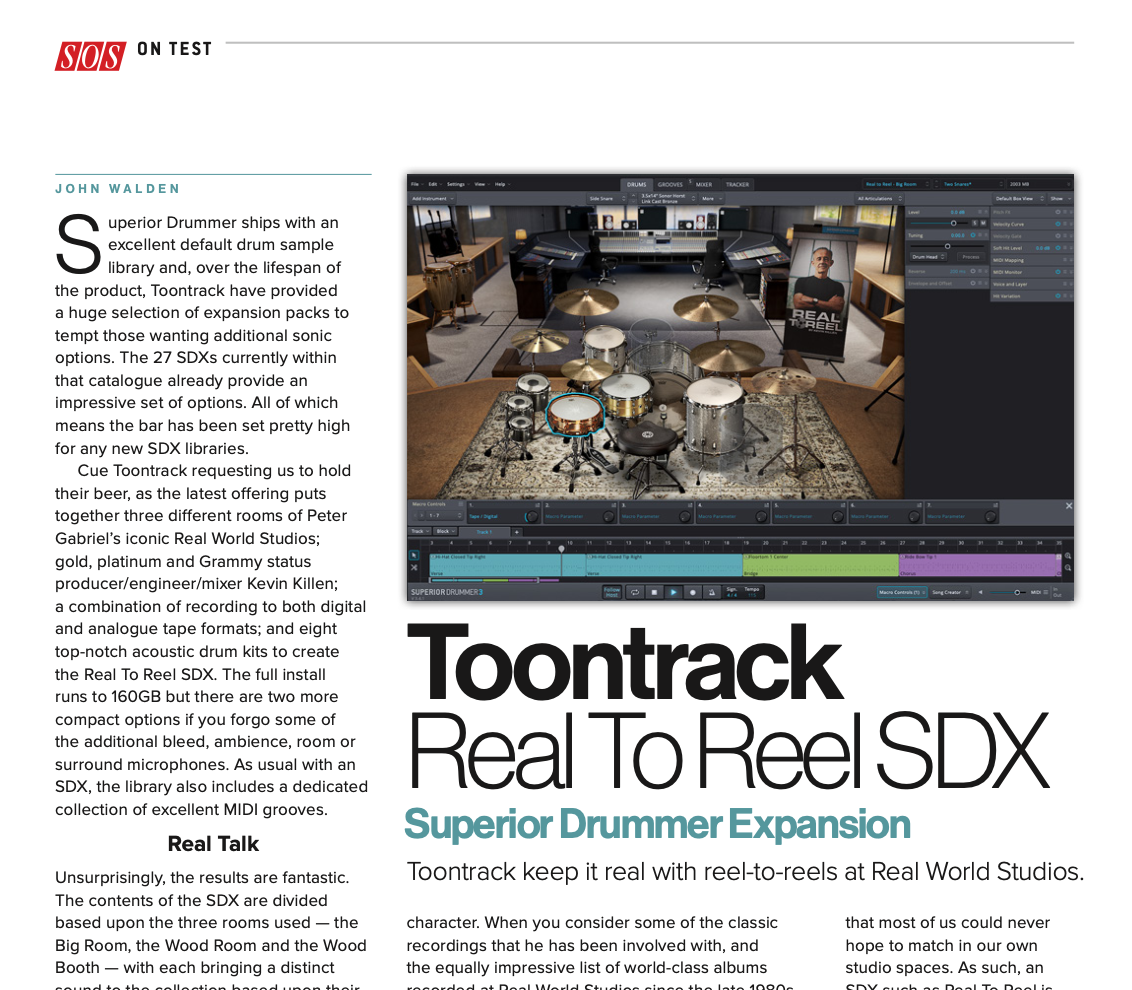1132x990 pixels.
Task: Click the record button in the transport
Action: click(692, 592)
